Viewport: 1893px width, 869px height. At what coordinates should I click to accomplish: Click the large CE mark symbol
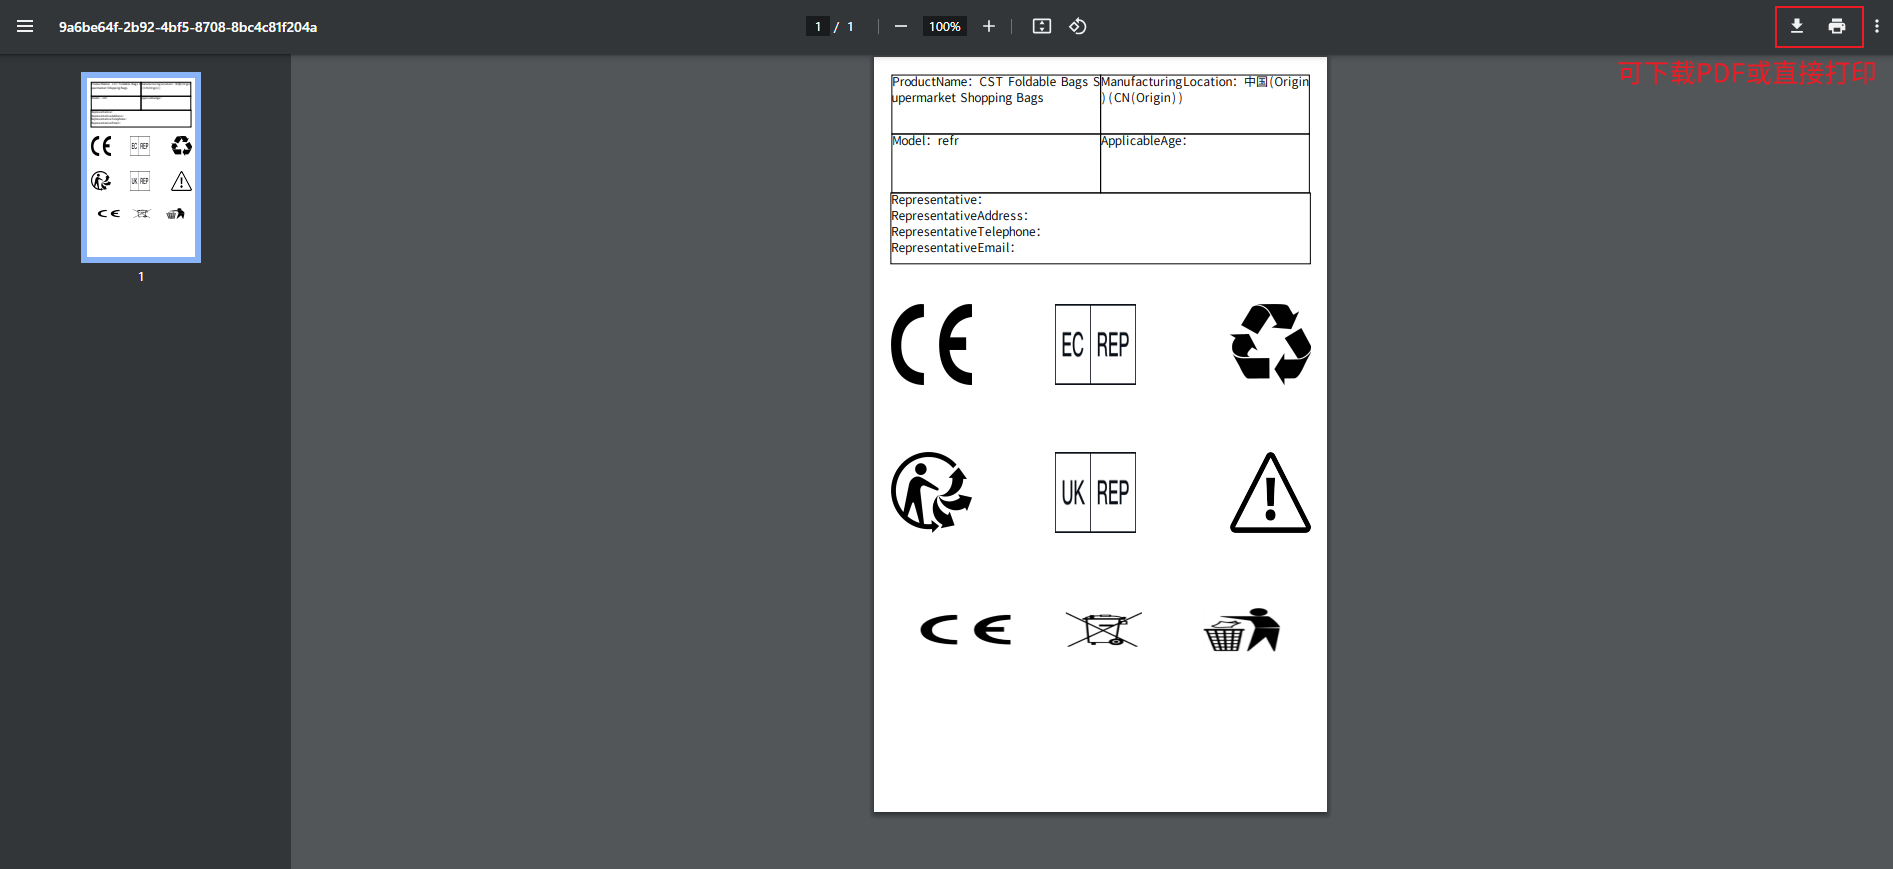[x=932, y=345]
